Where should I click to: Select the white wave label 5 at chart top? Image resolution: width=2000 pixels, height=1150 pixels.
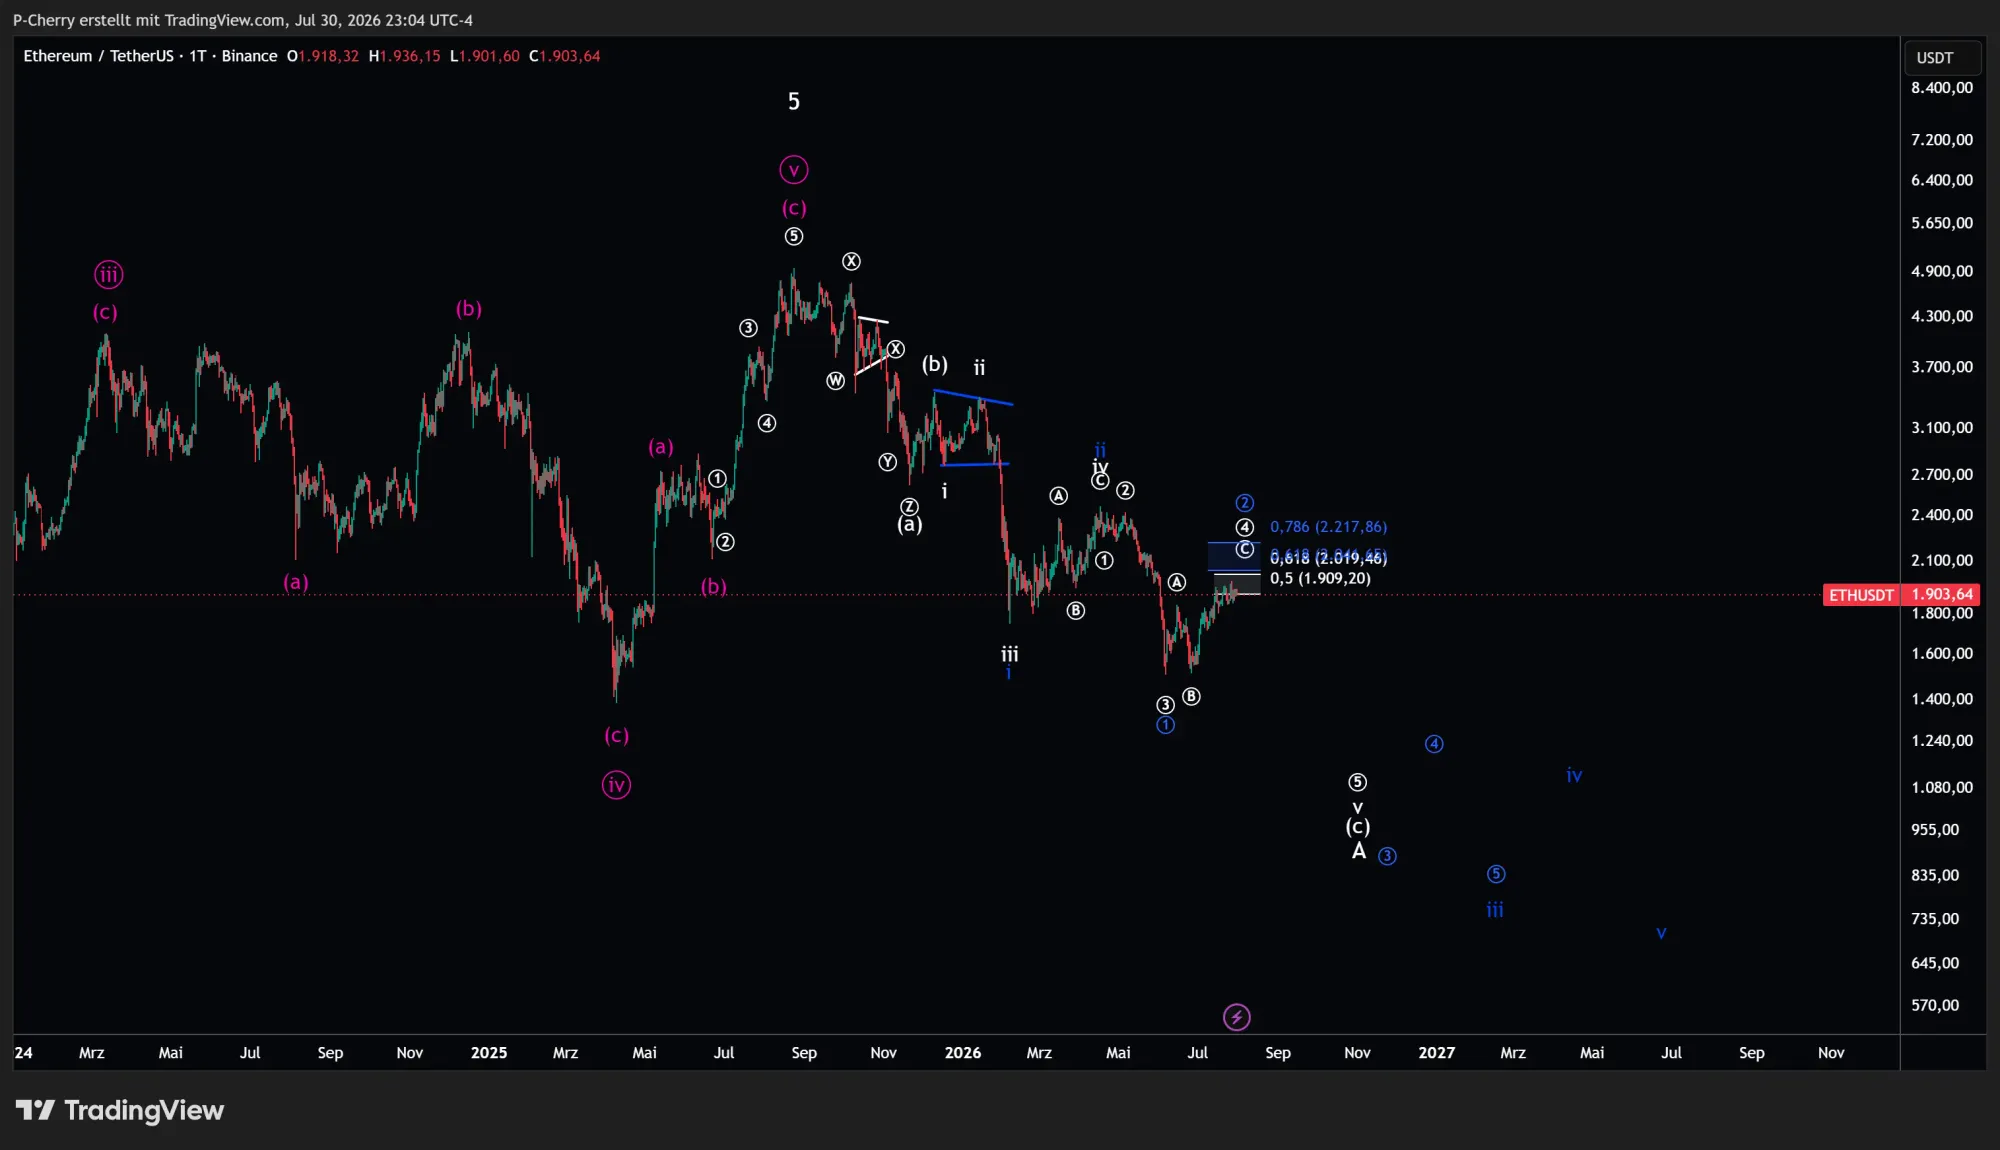[x=794, y=101]
